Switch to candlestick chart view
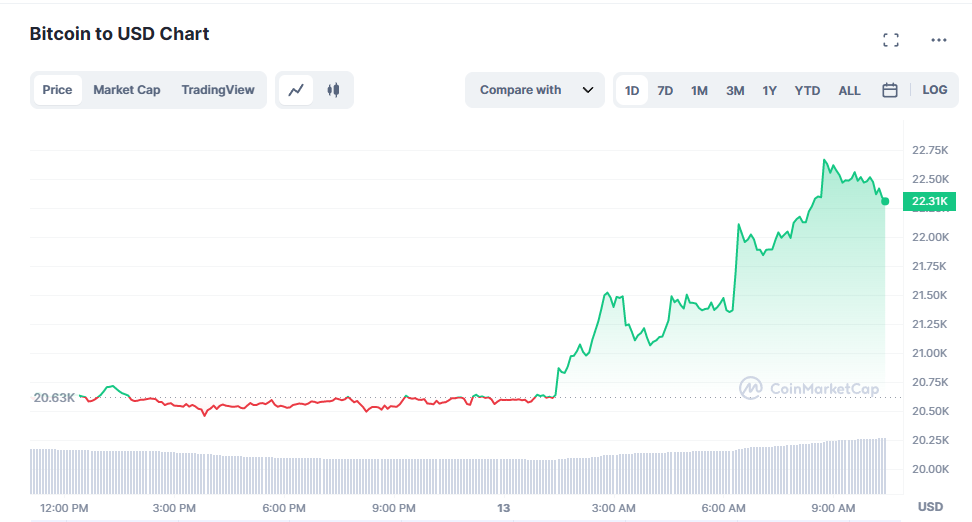The image size is (972, 522). pos(333,90)
